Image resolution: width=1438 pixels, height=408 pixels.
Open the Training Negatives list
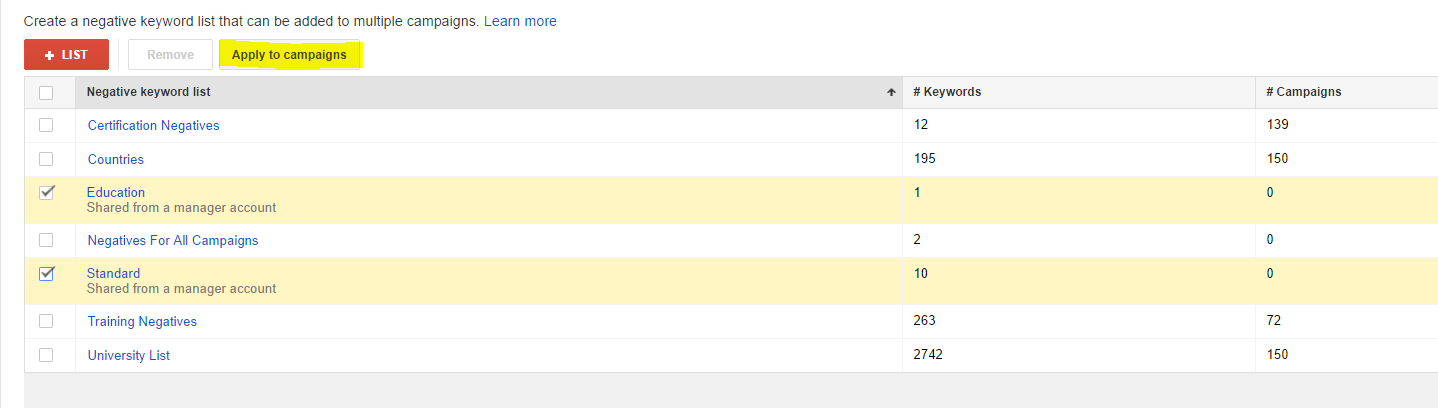(142, 322)
